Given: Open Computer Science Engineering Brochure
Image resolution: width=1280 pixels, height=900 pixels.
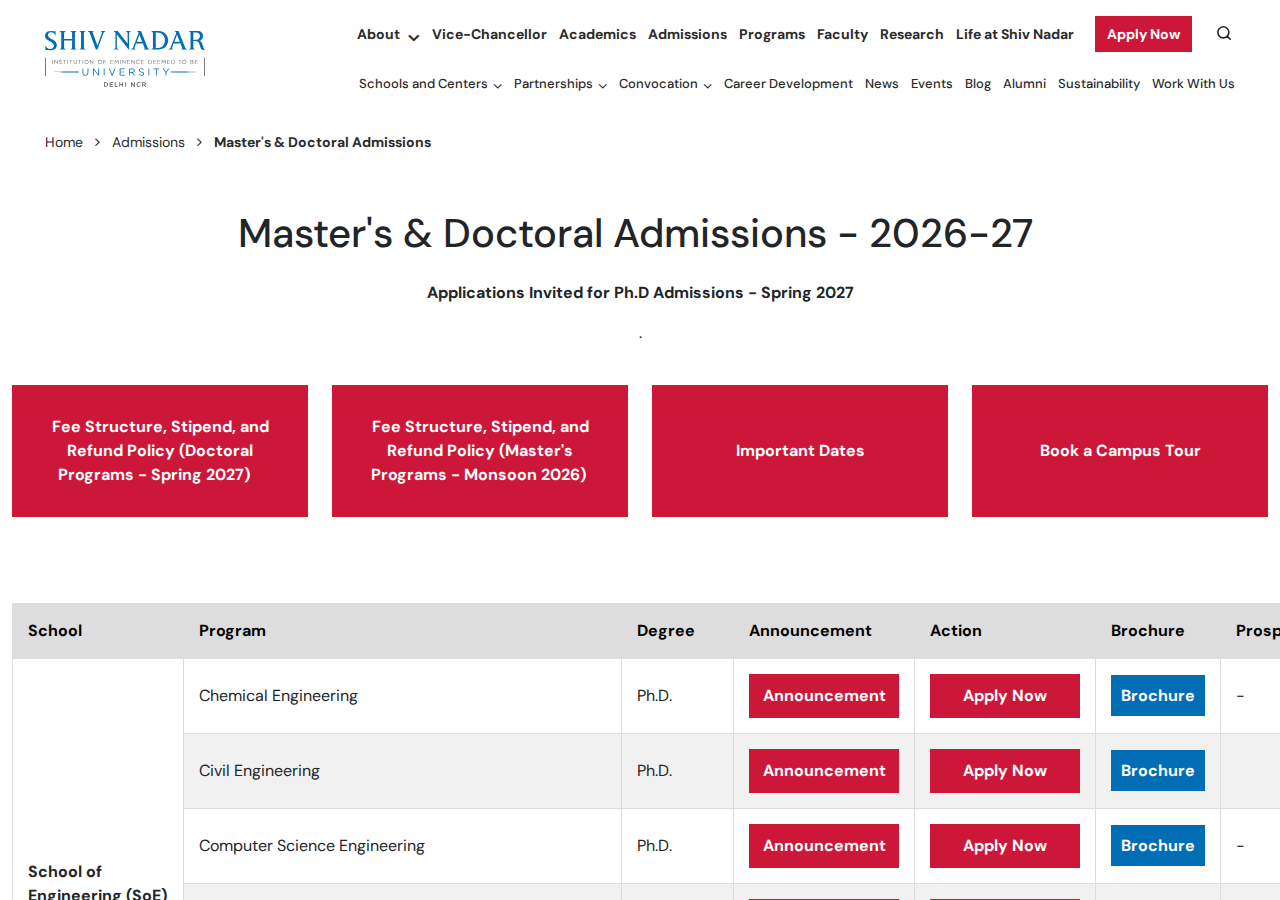Looking at the screenshot, I should coord(1158,846).
